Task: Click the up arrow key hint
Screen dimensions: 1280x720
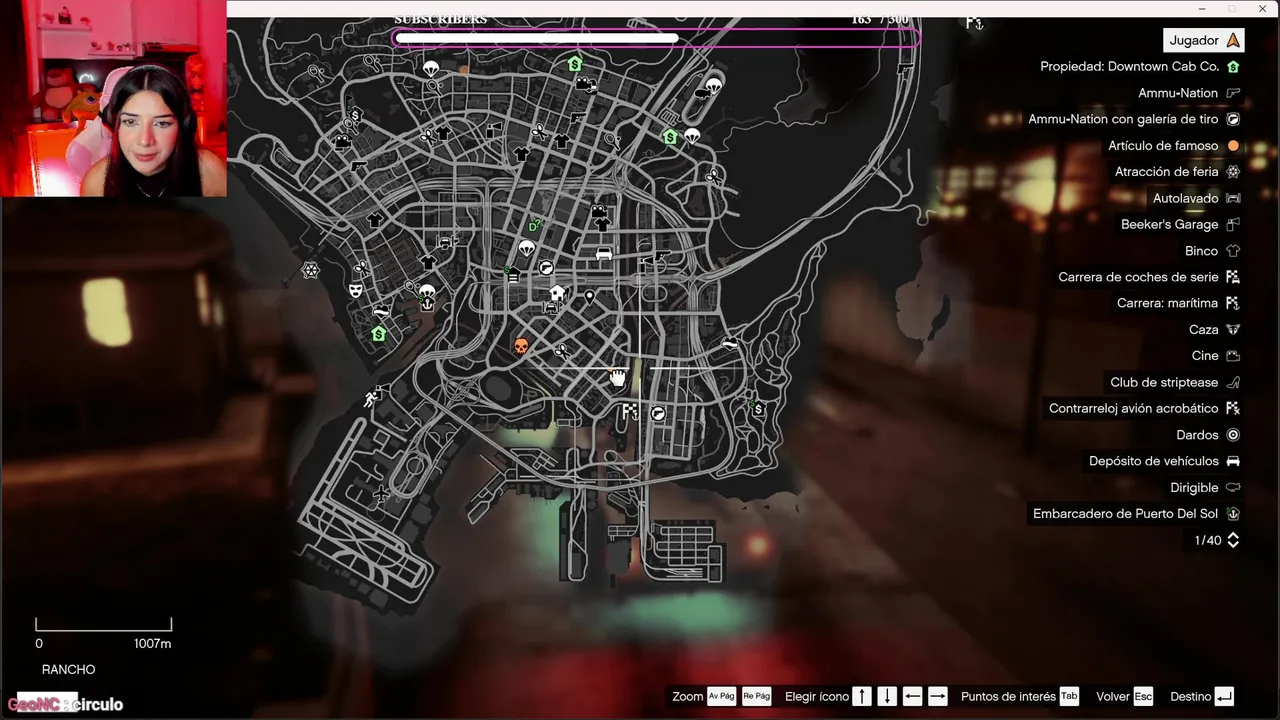Action: pos(862,696)
